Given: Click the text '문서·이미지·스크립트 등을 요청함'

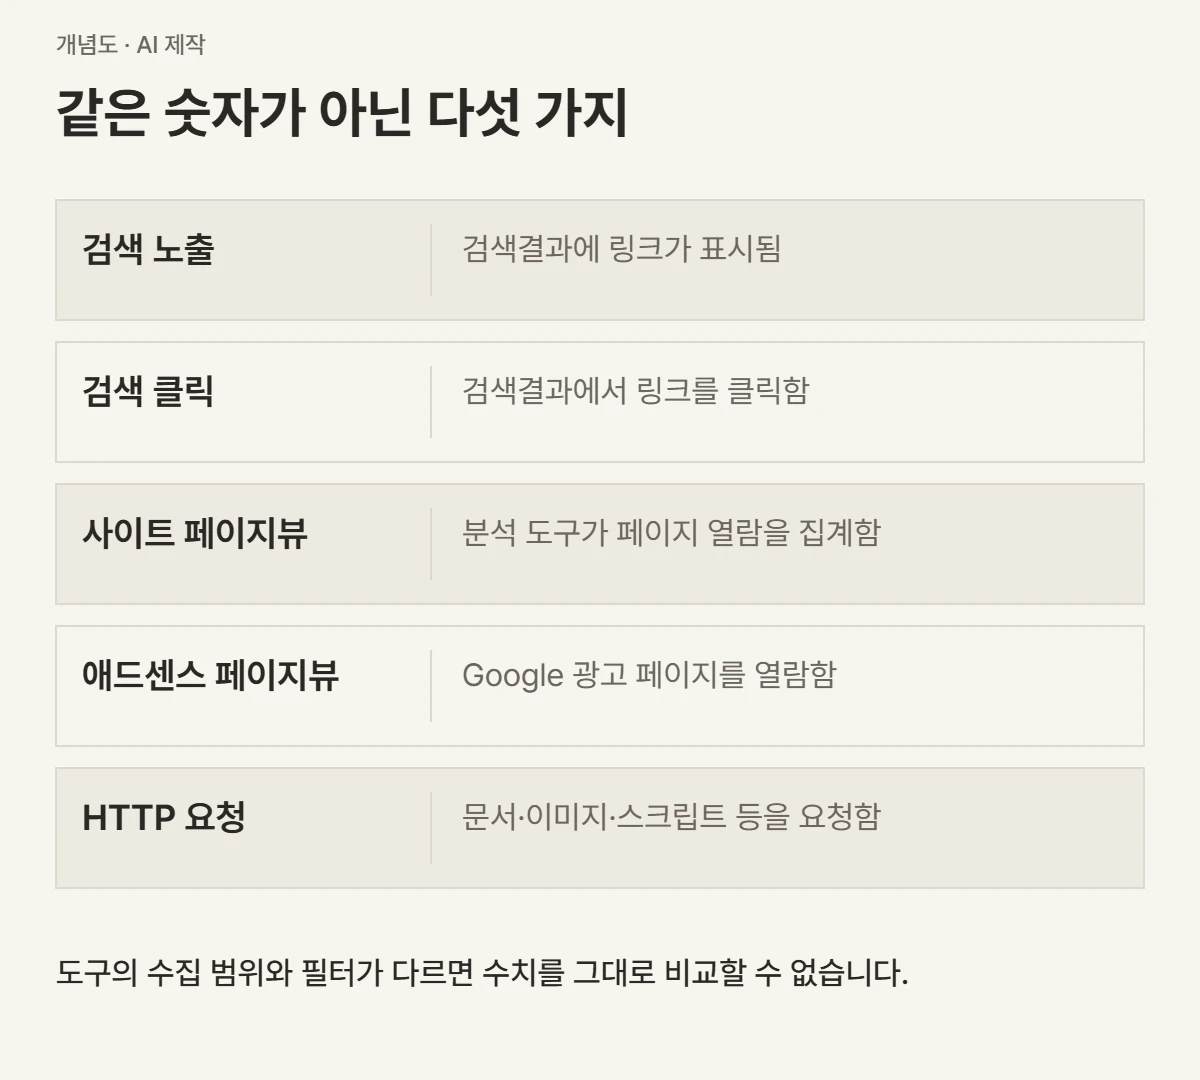Looking at the screenshot, I should pyautogui.click(x=671, y=817).
